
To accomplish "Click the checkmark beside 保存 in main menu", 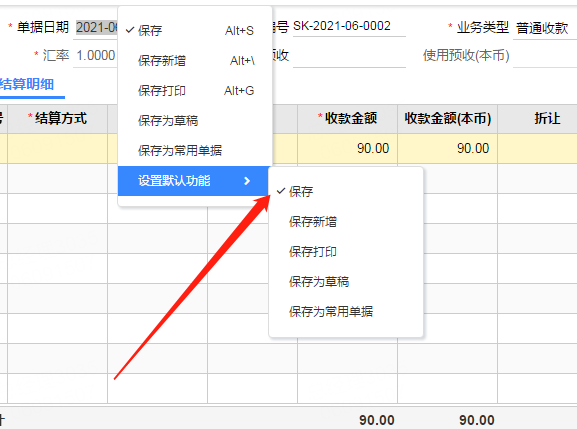I will coord(130,30).
